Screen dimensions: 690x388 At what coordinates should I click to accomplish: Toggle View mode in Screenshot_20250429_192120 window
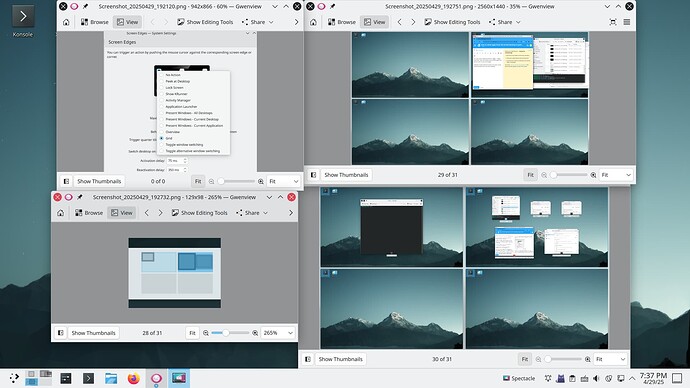[x=127, y=22]
